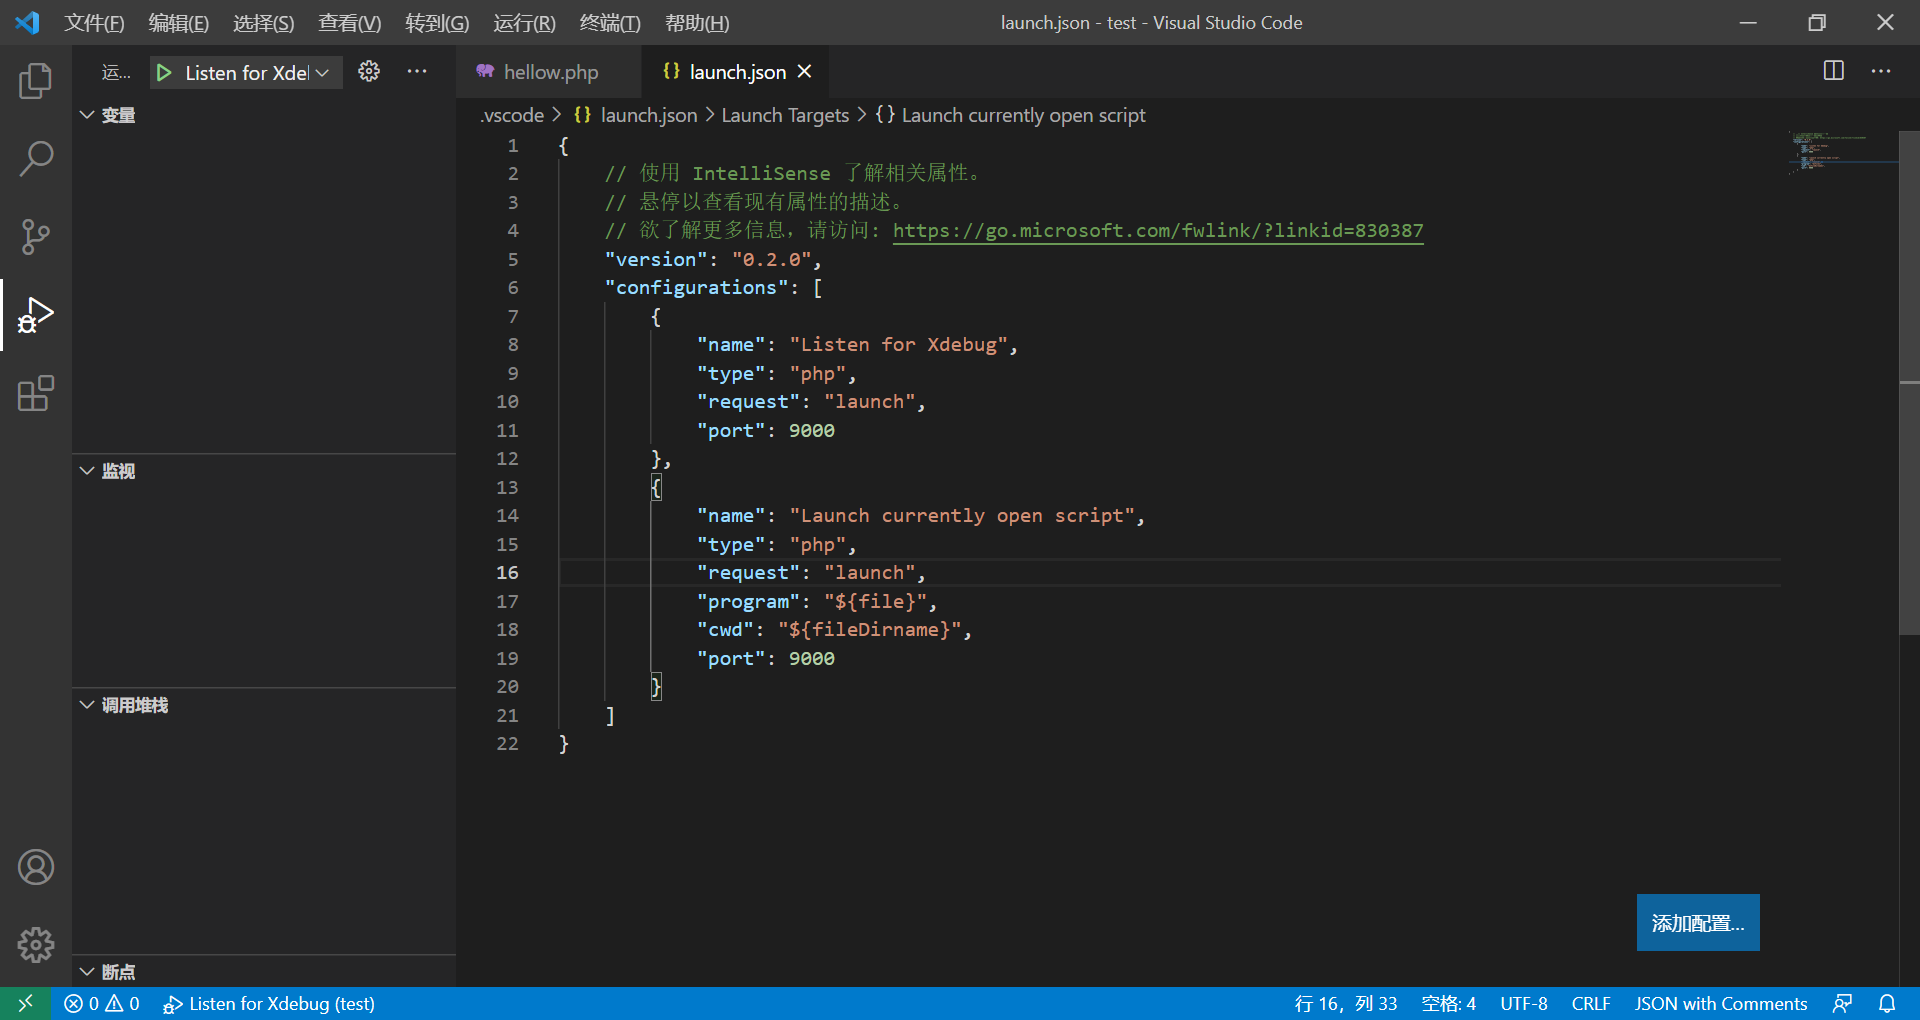This screenshot has width=1920, height=1020.
Task: Open the Explorer view in activity bar
Action: tap(36, 81)
